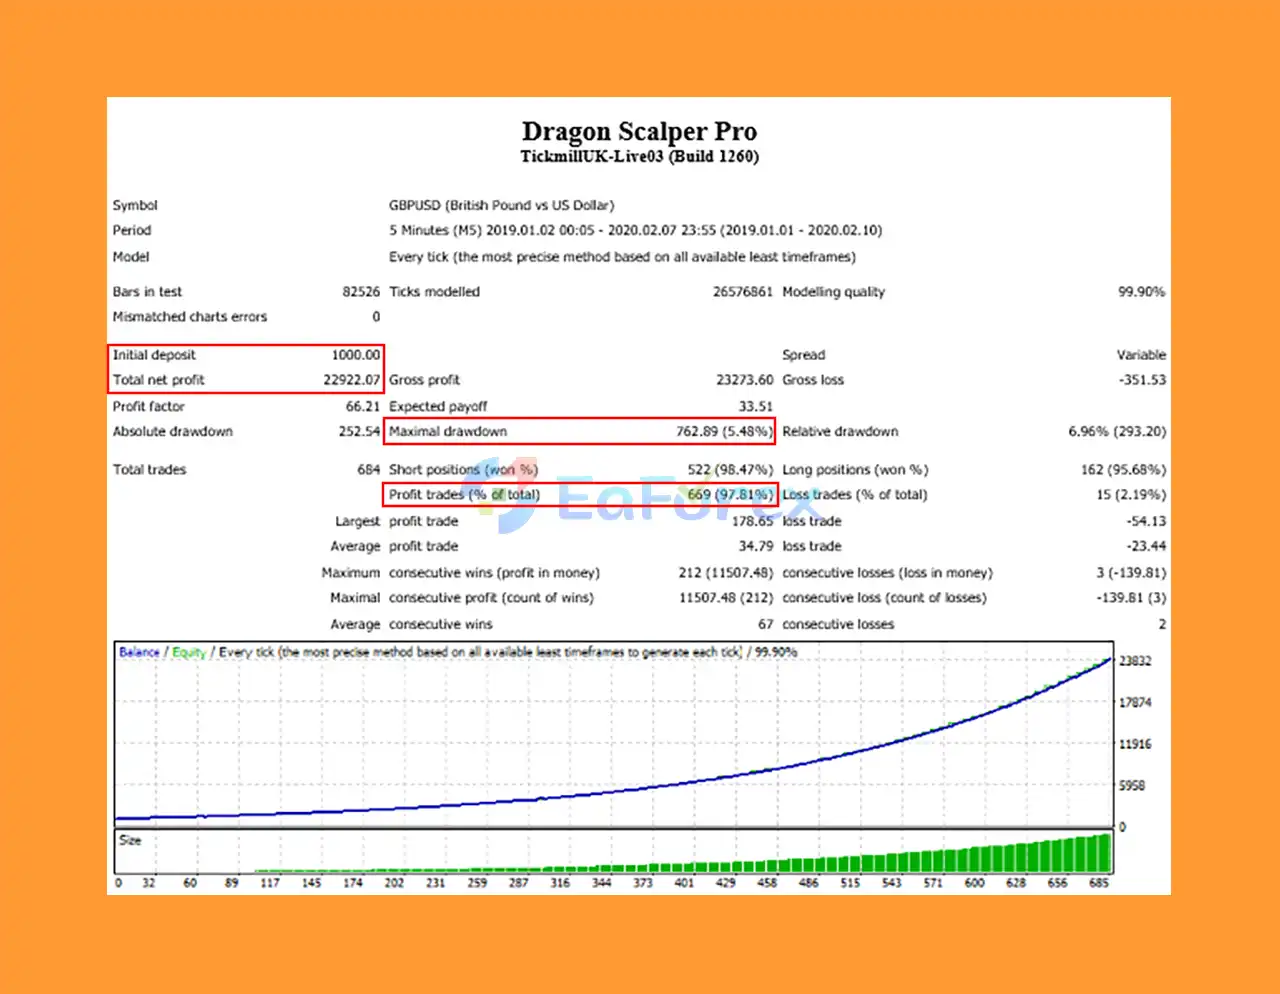
Task: Click the Size label in volume panel
Action: 130,840
